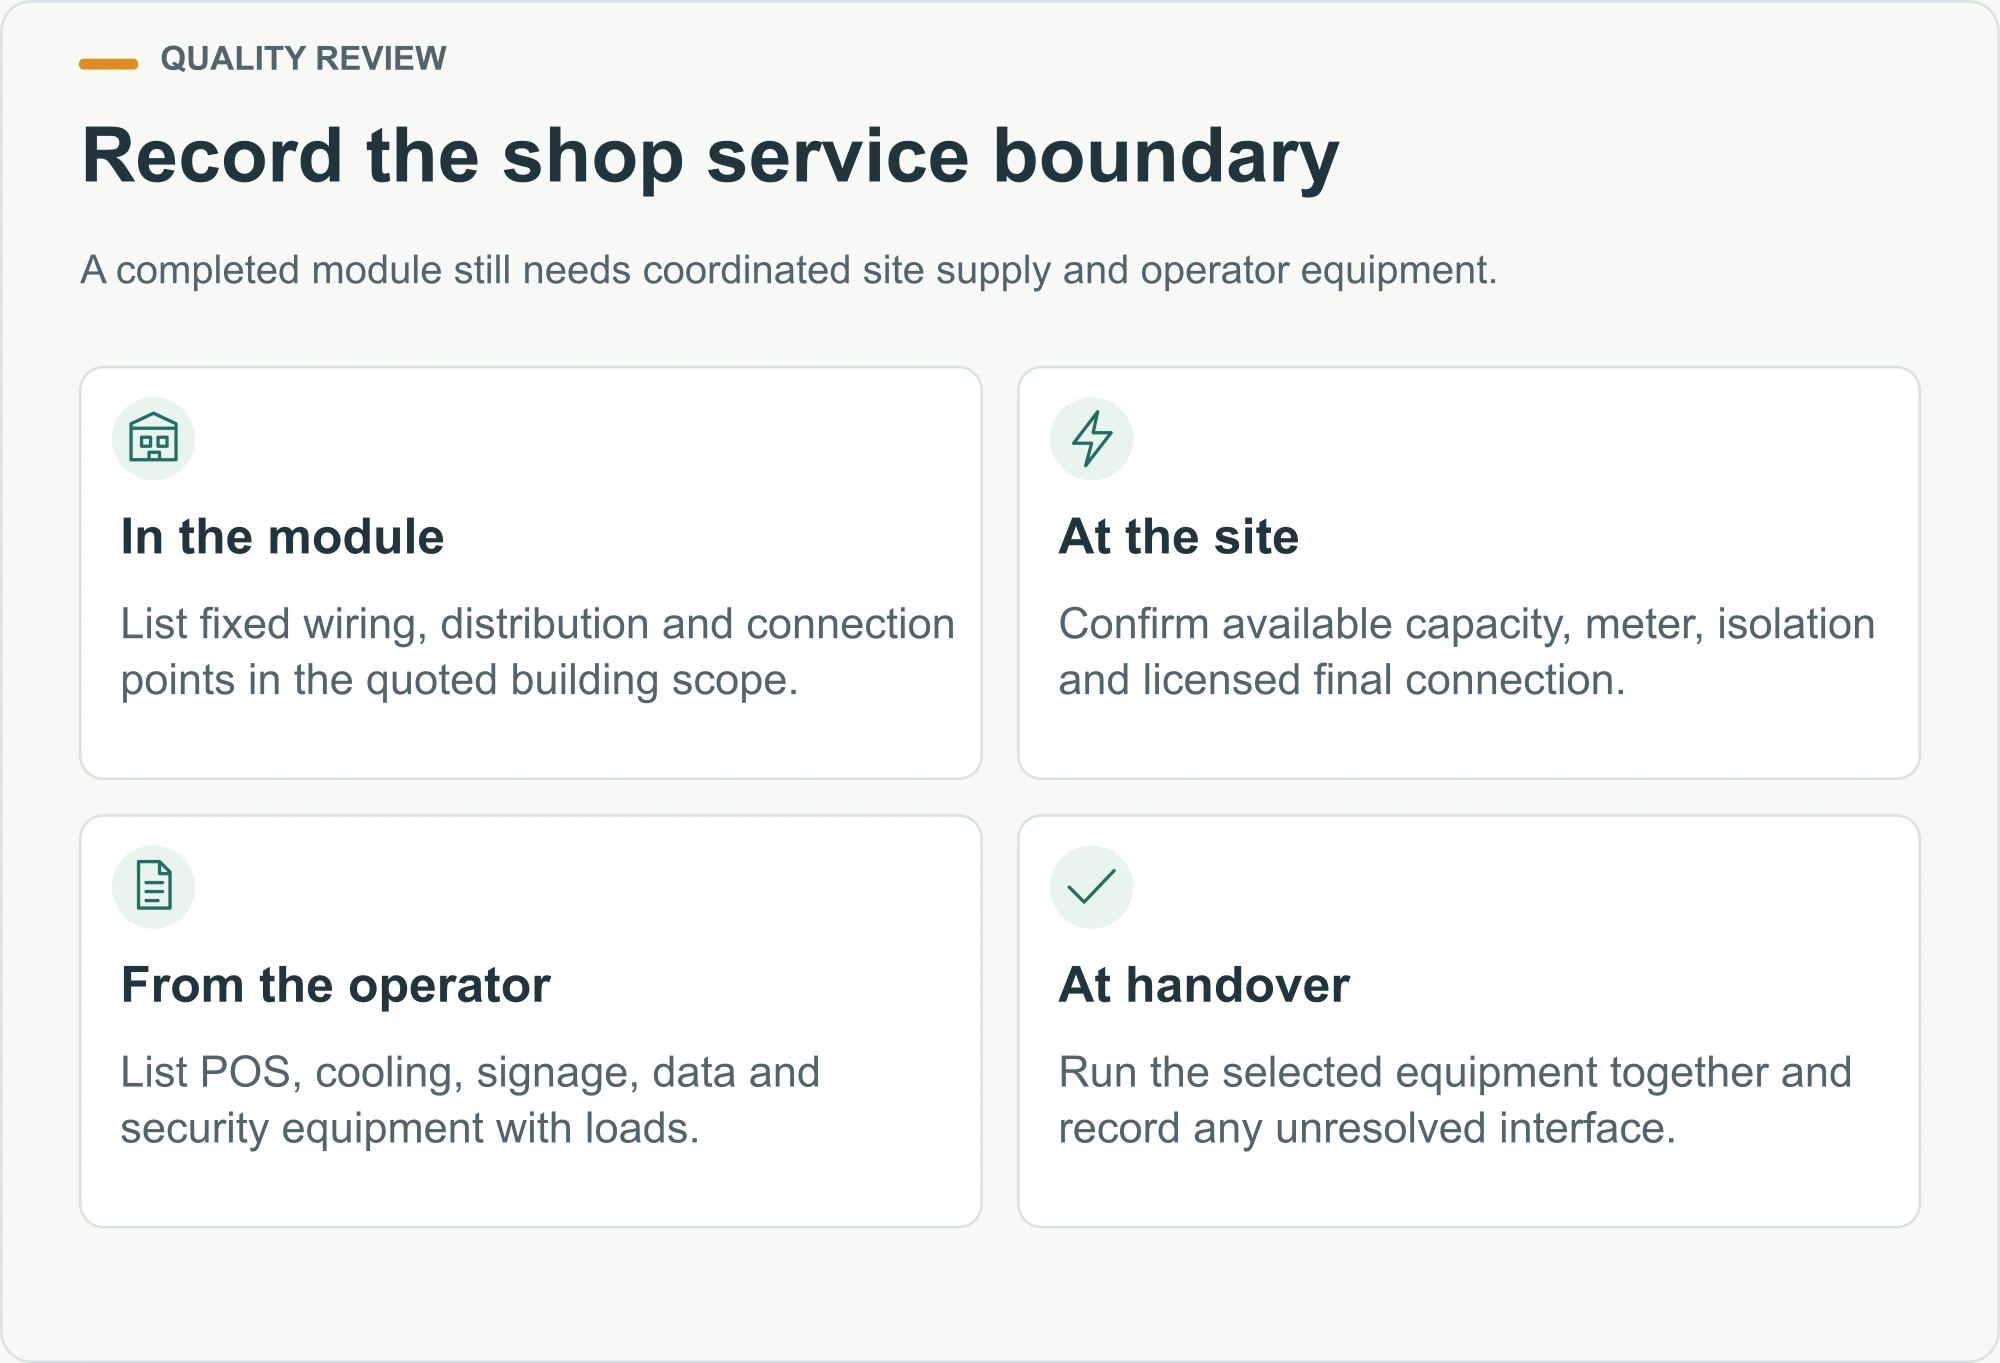Click the checkmark icon above At handover
2000x1363 pixels.
tap(1091, 886)
